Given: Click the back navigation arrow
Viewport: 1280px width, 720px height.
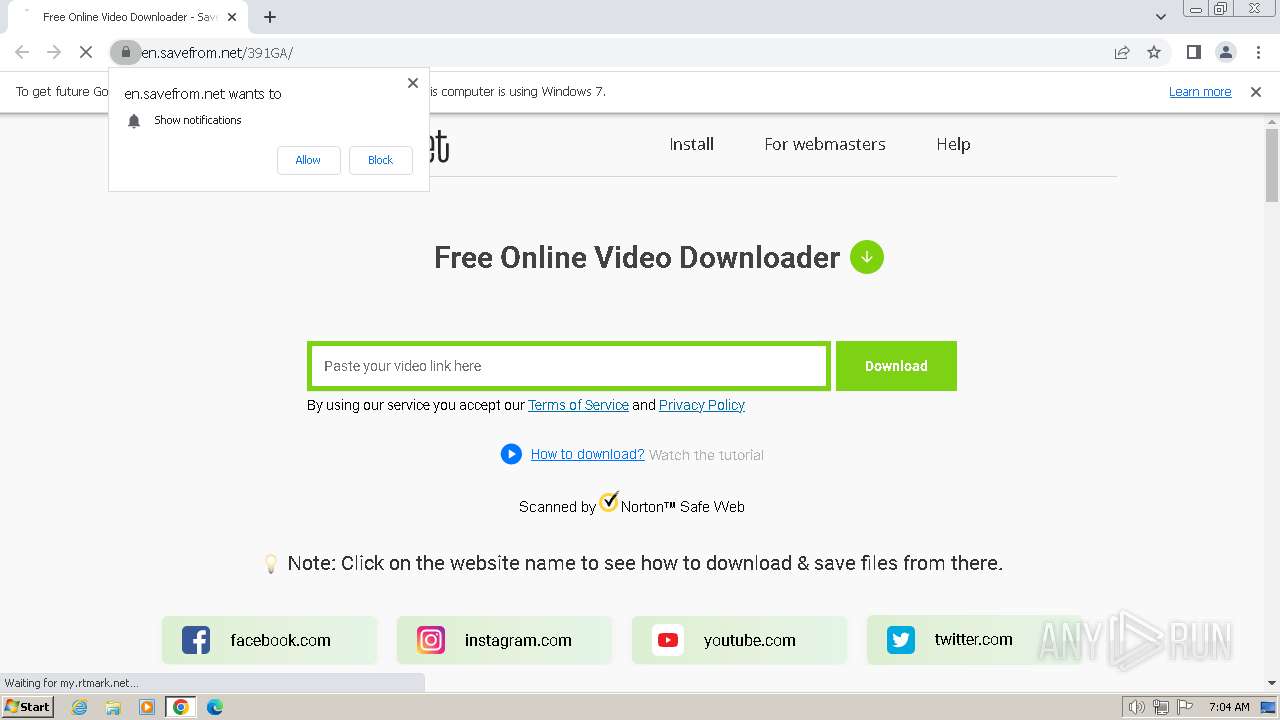Looking at the screenshot, I should [x=22, y=52].
